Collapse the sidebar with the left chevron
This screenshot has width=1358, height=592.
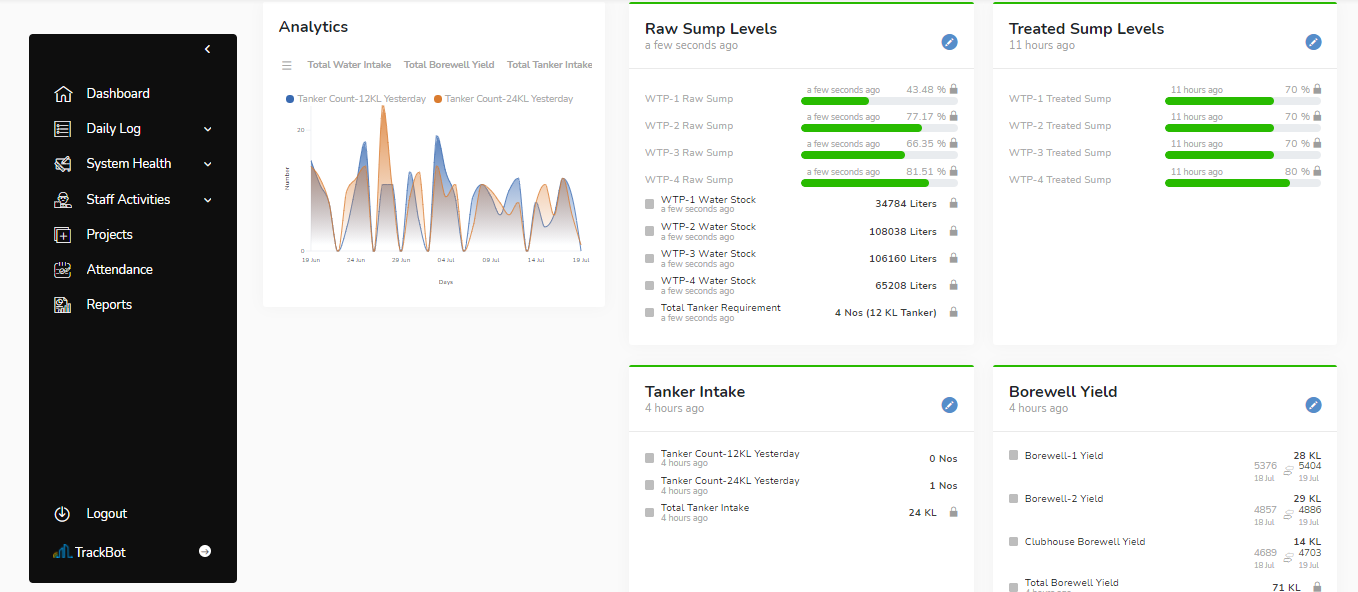[207, 49]
